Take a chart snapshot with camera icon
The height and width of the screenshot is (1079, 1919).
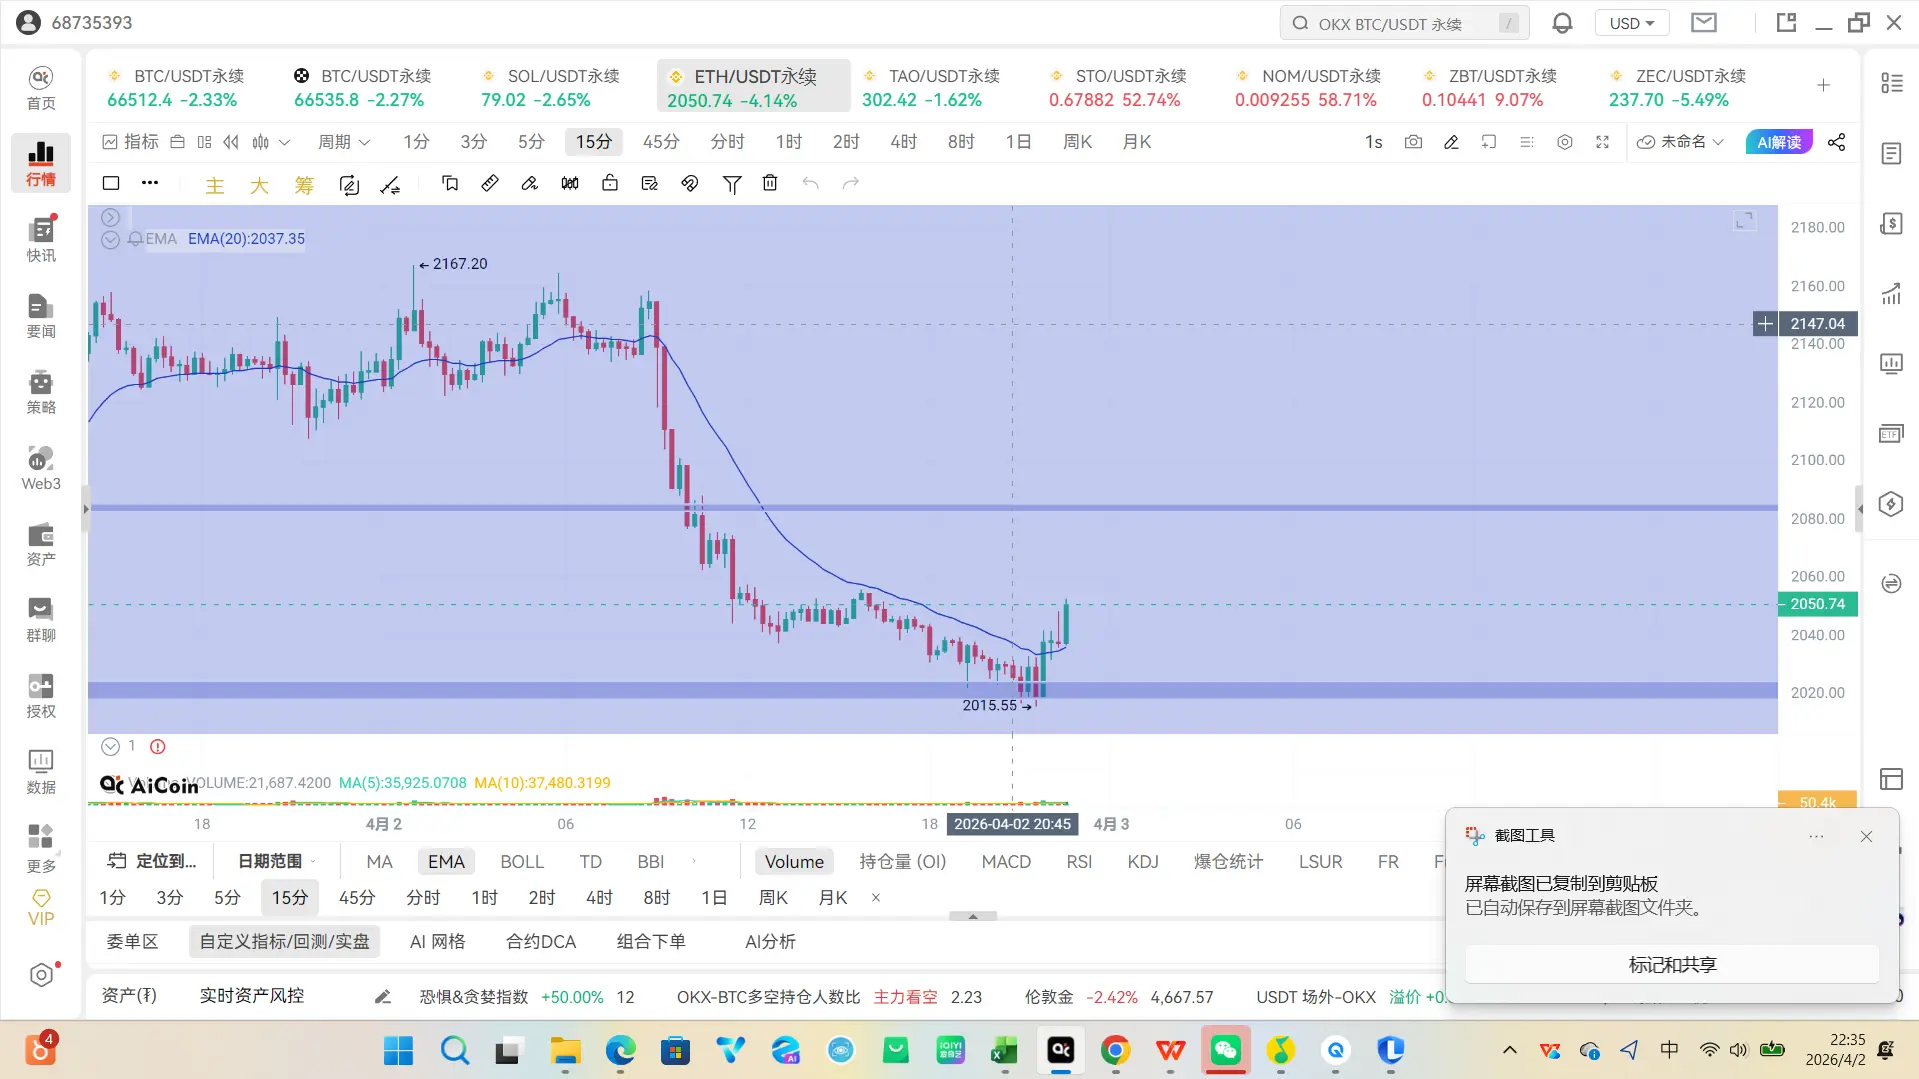click(x=1413, y=142)
